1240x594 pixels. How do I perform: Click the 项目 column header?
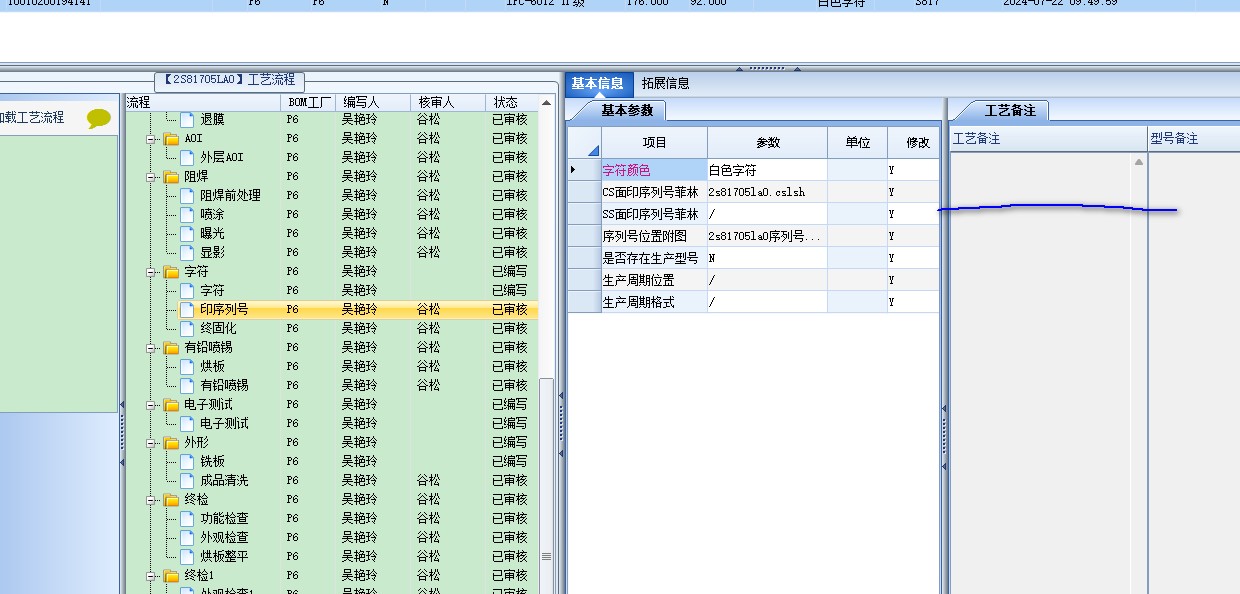click(x=654, y=143)
